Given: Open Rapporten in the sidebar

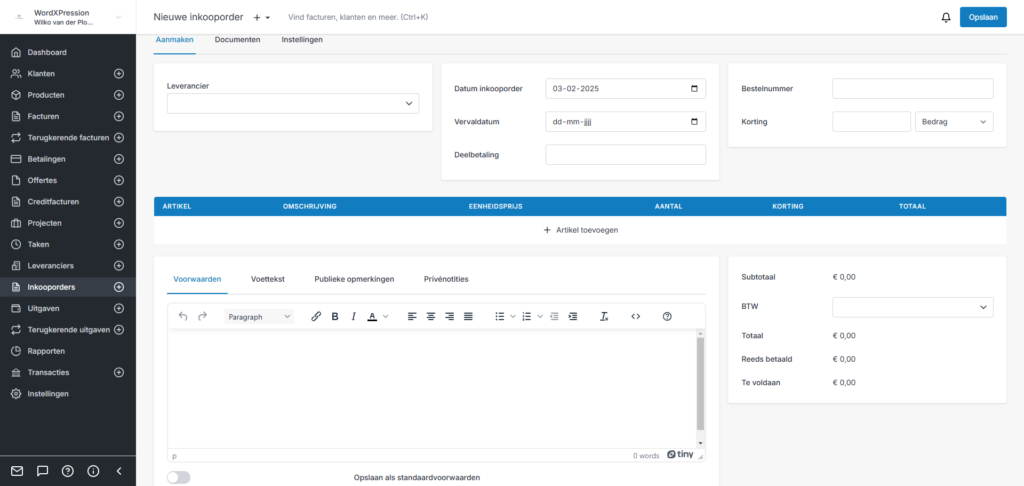Looking at the screenshot, I should 46,351.
